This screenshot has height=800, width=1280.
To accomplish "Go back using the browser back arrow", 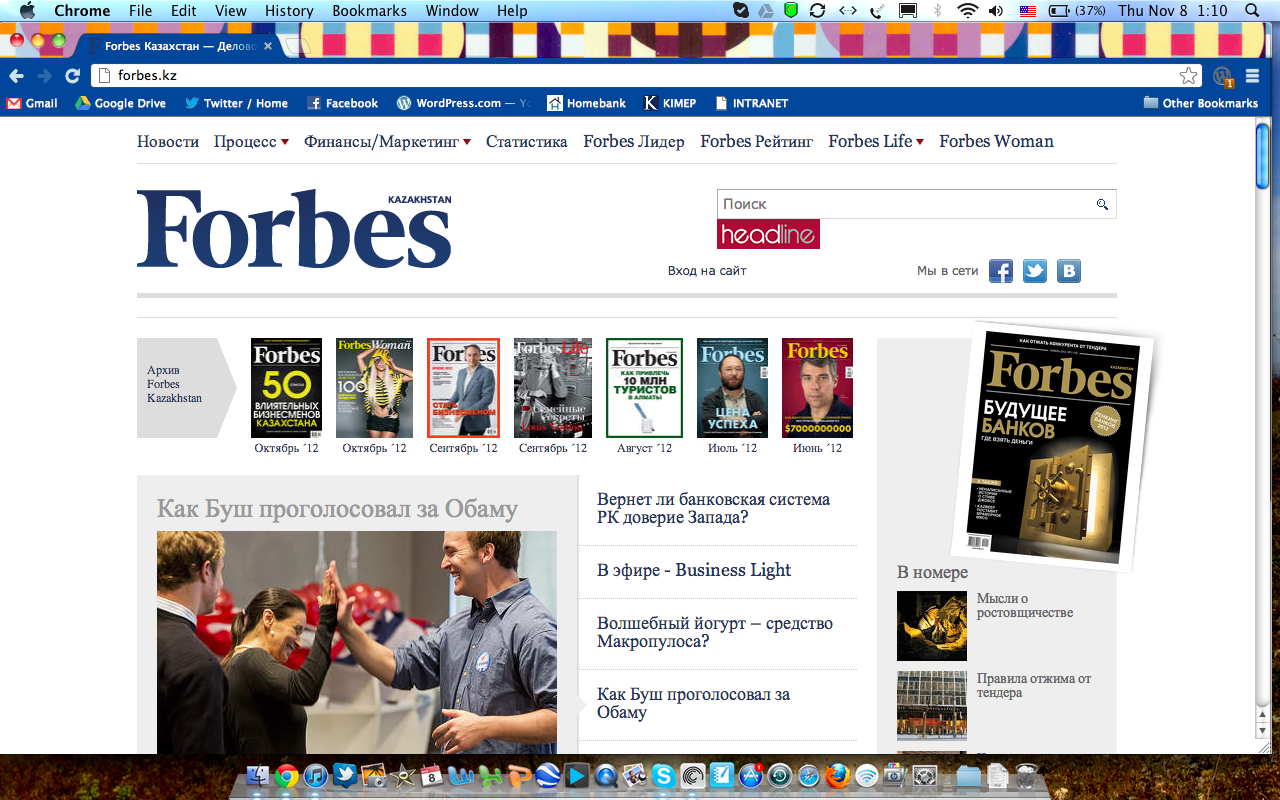I will click(x=16, y=76).
